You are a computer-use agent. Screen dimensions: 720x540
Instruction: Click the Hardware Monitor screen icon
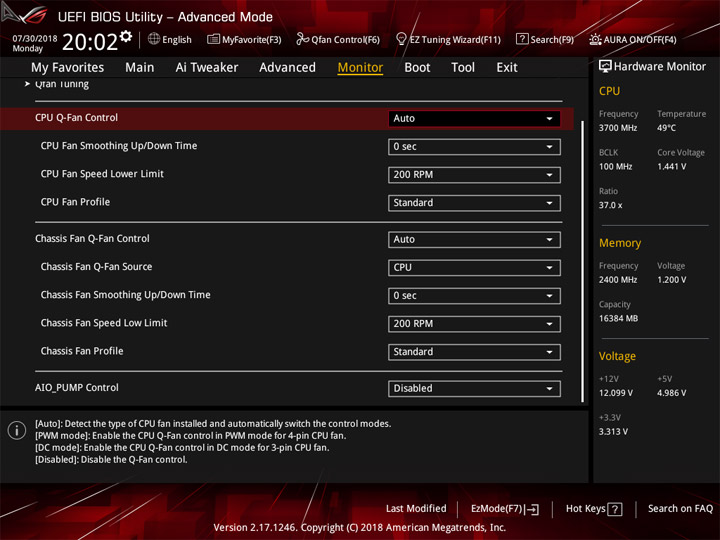tap(605, 67)
